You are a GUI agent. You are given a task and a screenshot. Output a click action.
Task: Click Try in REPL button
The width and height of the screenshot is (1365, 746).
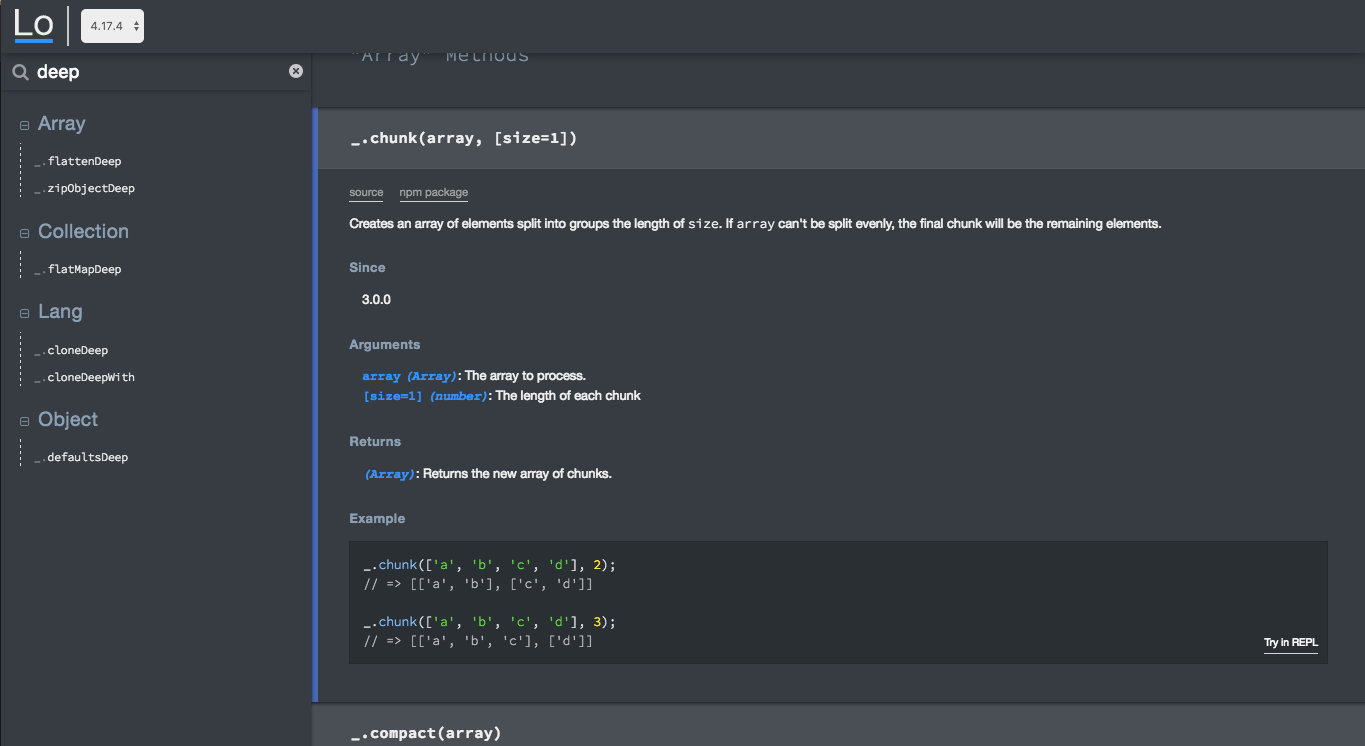pyautogui.click(x=1291, y=643)
